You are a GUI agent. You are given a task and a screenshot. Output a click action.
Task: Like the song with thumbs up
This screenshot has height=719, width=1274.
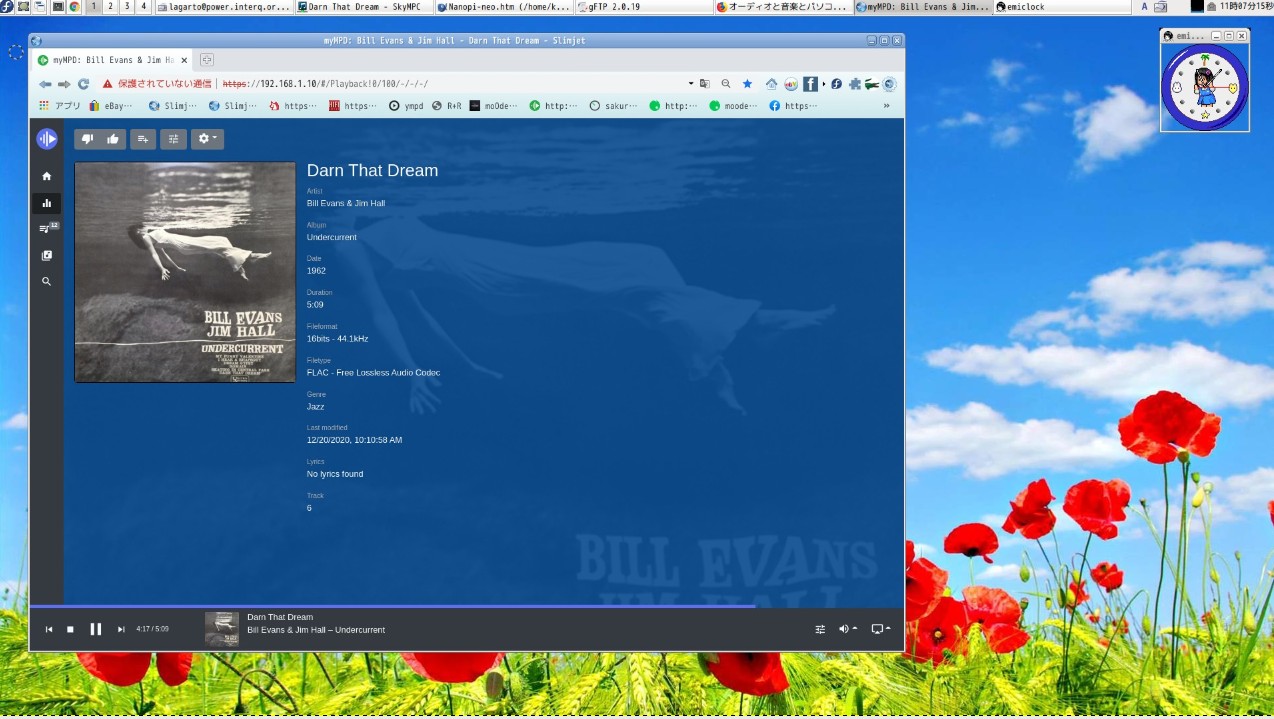112,139
